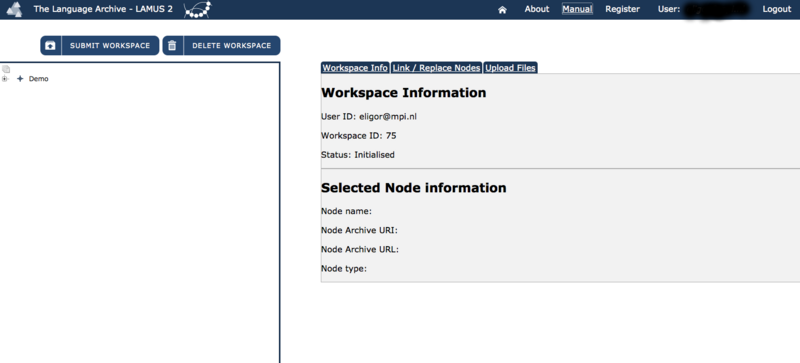The width and height of the screenshot is (800, 363).
Task: Click the Node type: label
Action: (x=344, y=269)
